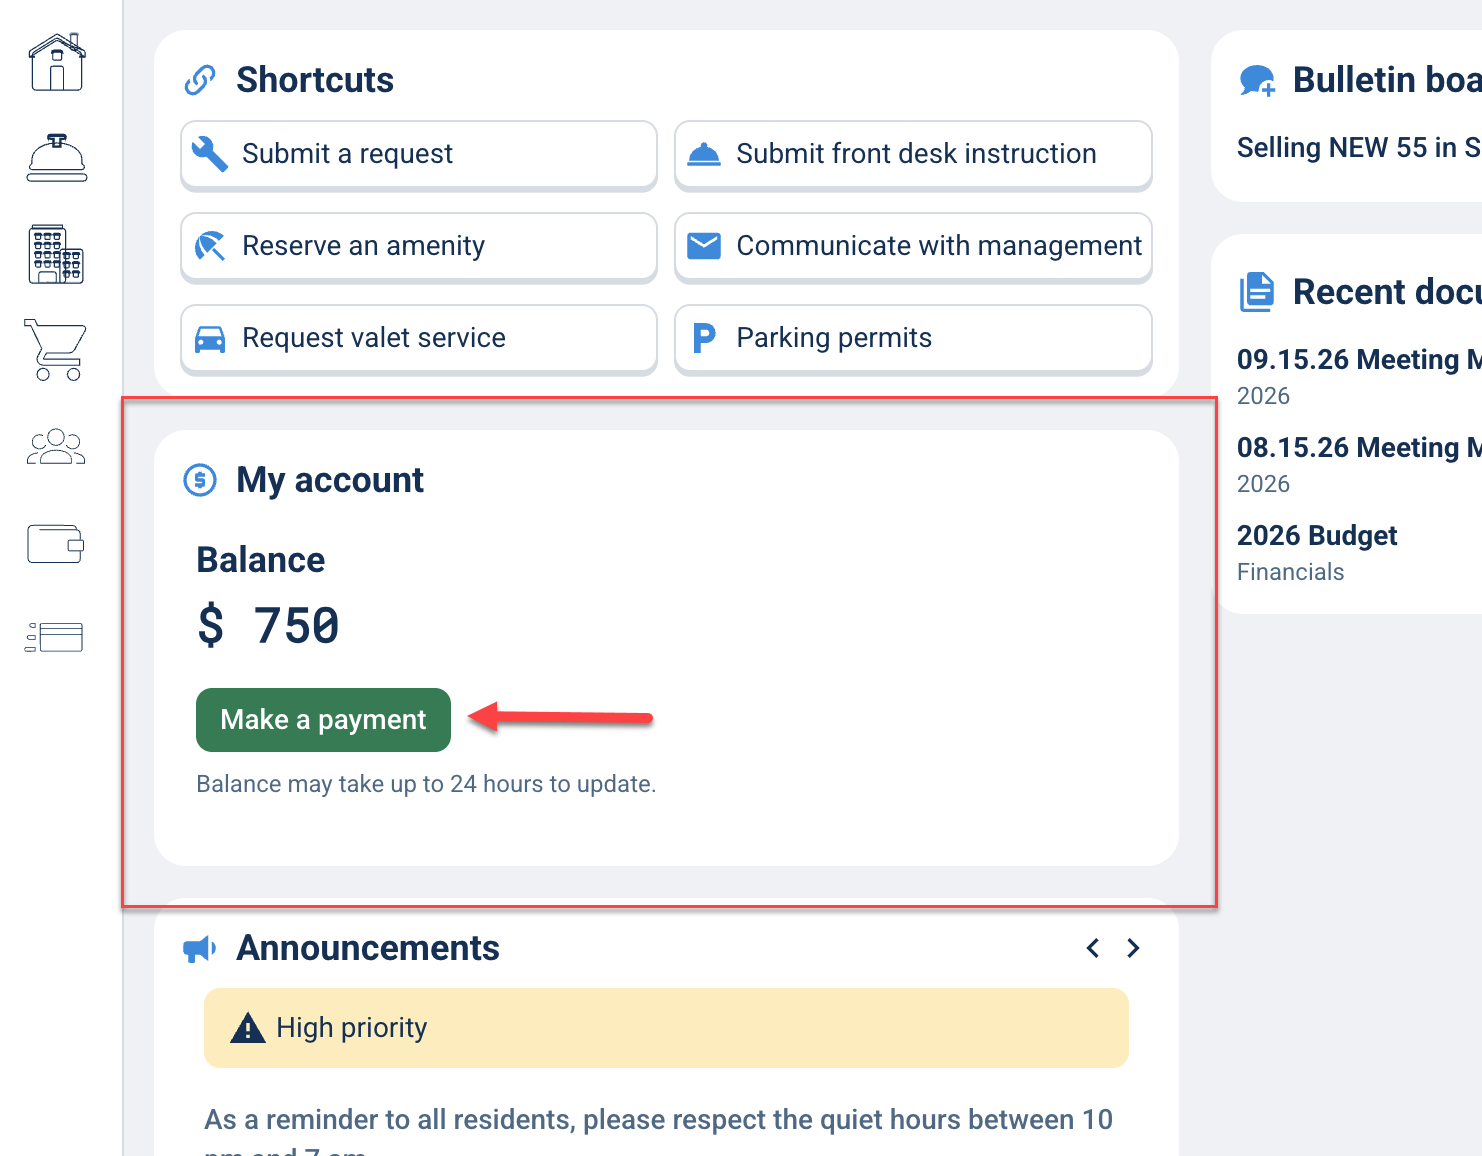
Task: Open the shopping cart sidebar icon
Action: click(x=56, y=350)
